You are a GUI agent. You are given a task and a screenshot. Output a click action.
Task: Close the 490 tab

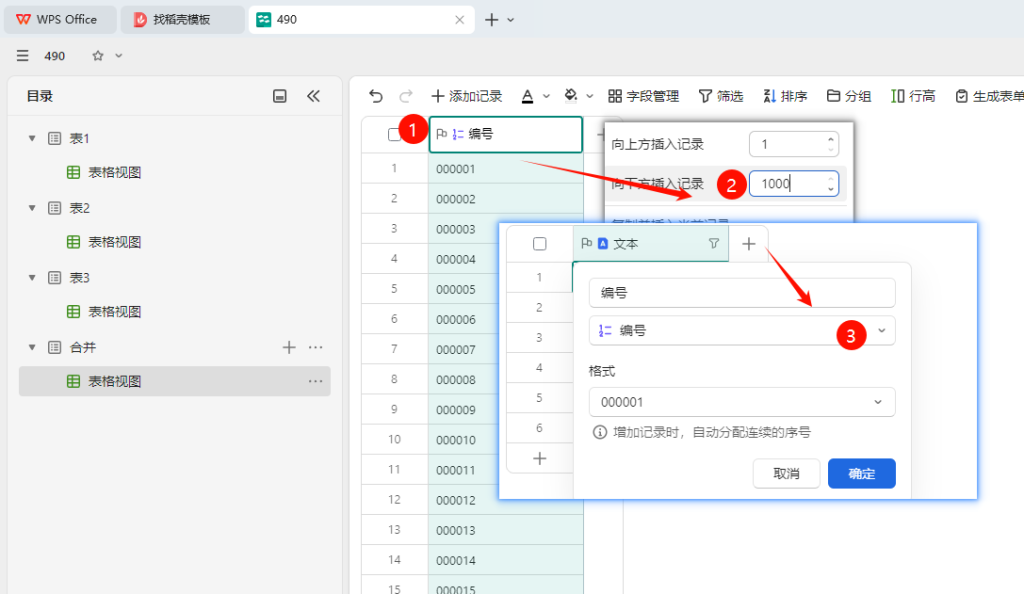[x=460, y=20]
